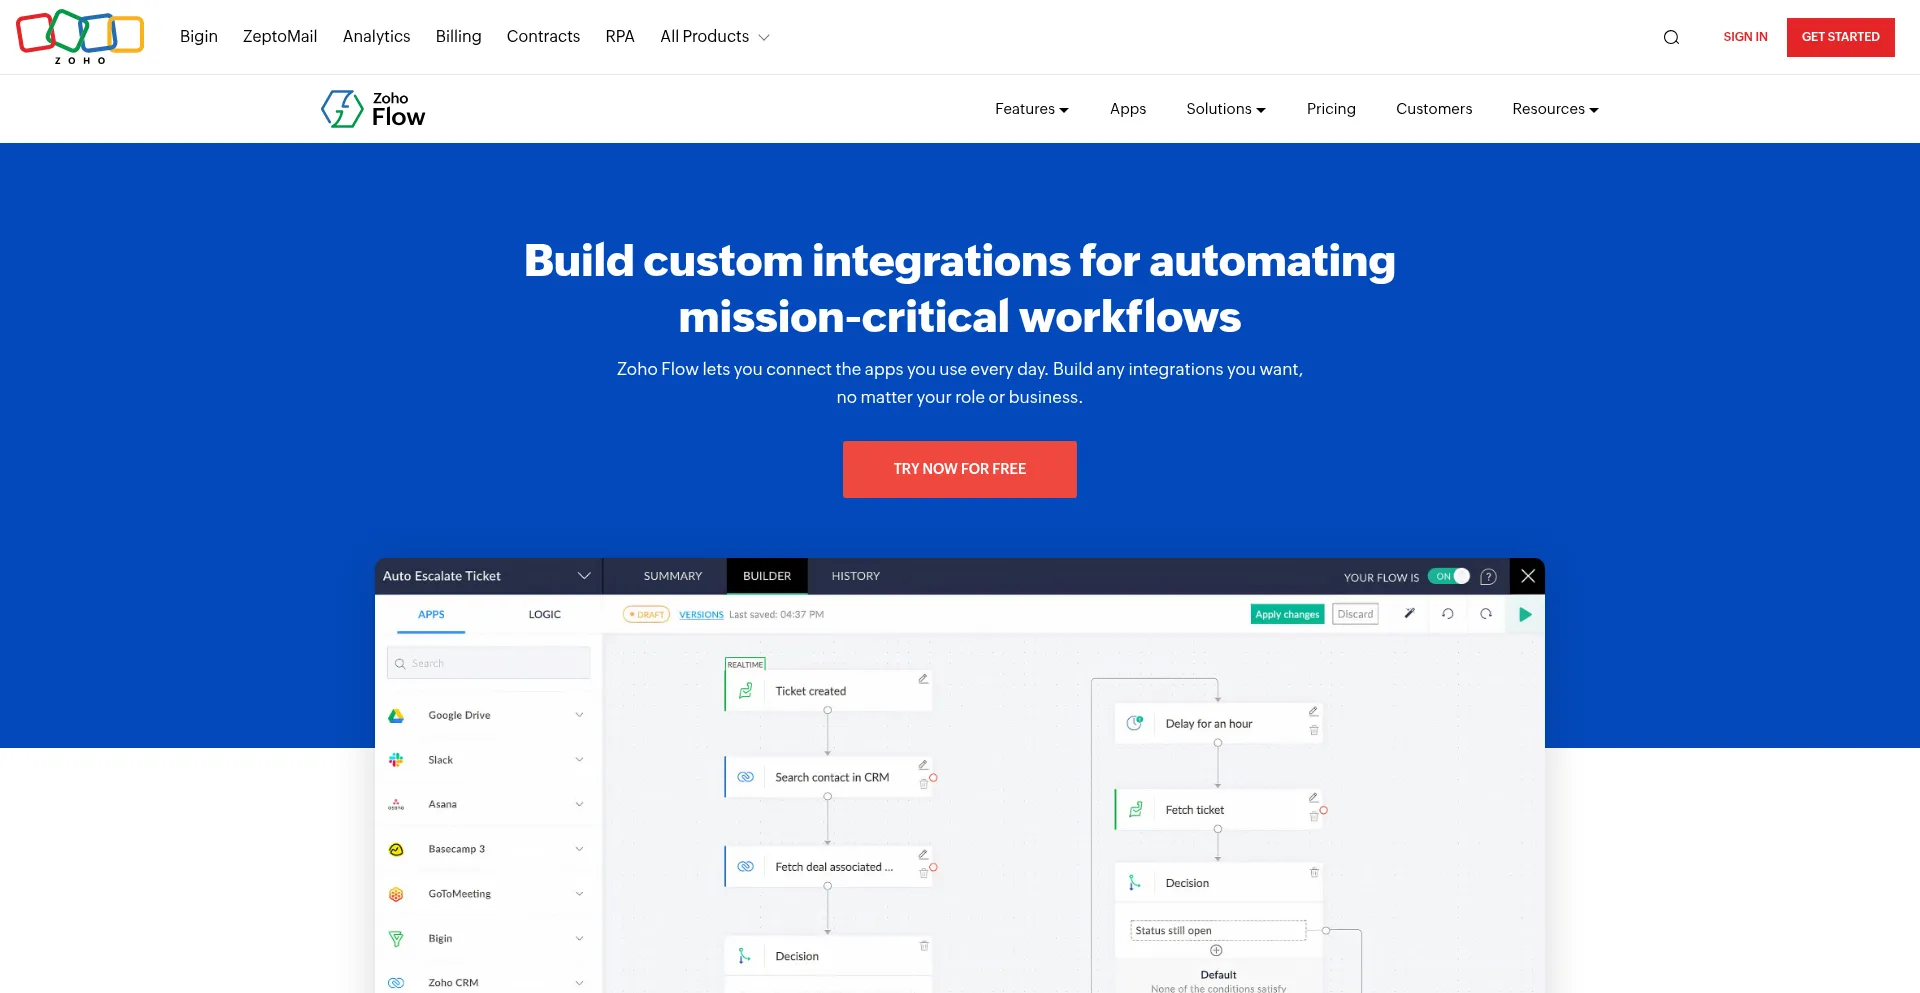Select the Apps tab in sidebar
The height and width of the screenshot is (993, 1920).
(x=431, y=614)
